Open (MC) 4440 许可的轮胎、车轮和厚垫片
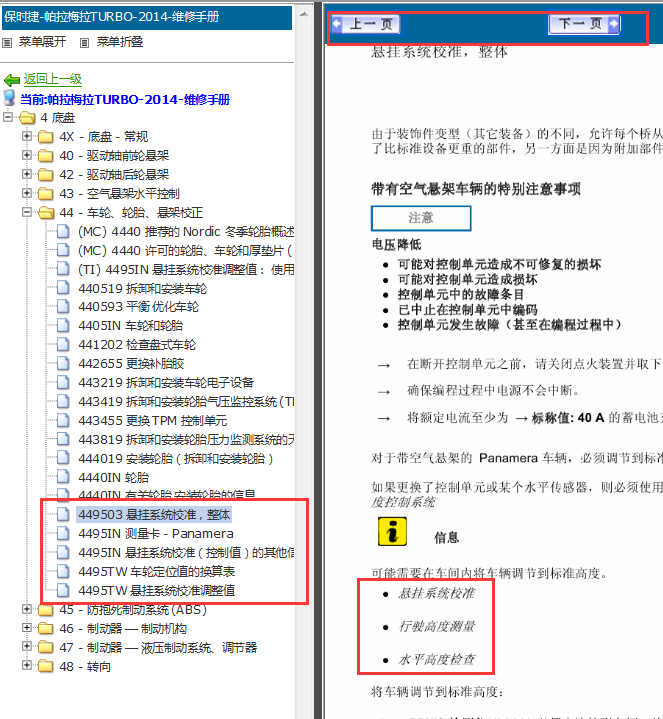Screen dimensions: 663x719 pos(185,251)
